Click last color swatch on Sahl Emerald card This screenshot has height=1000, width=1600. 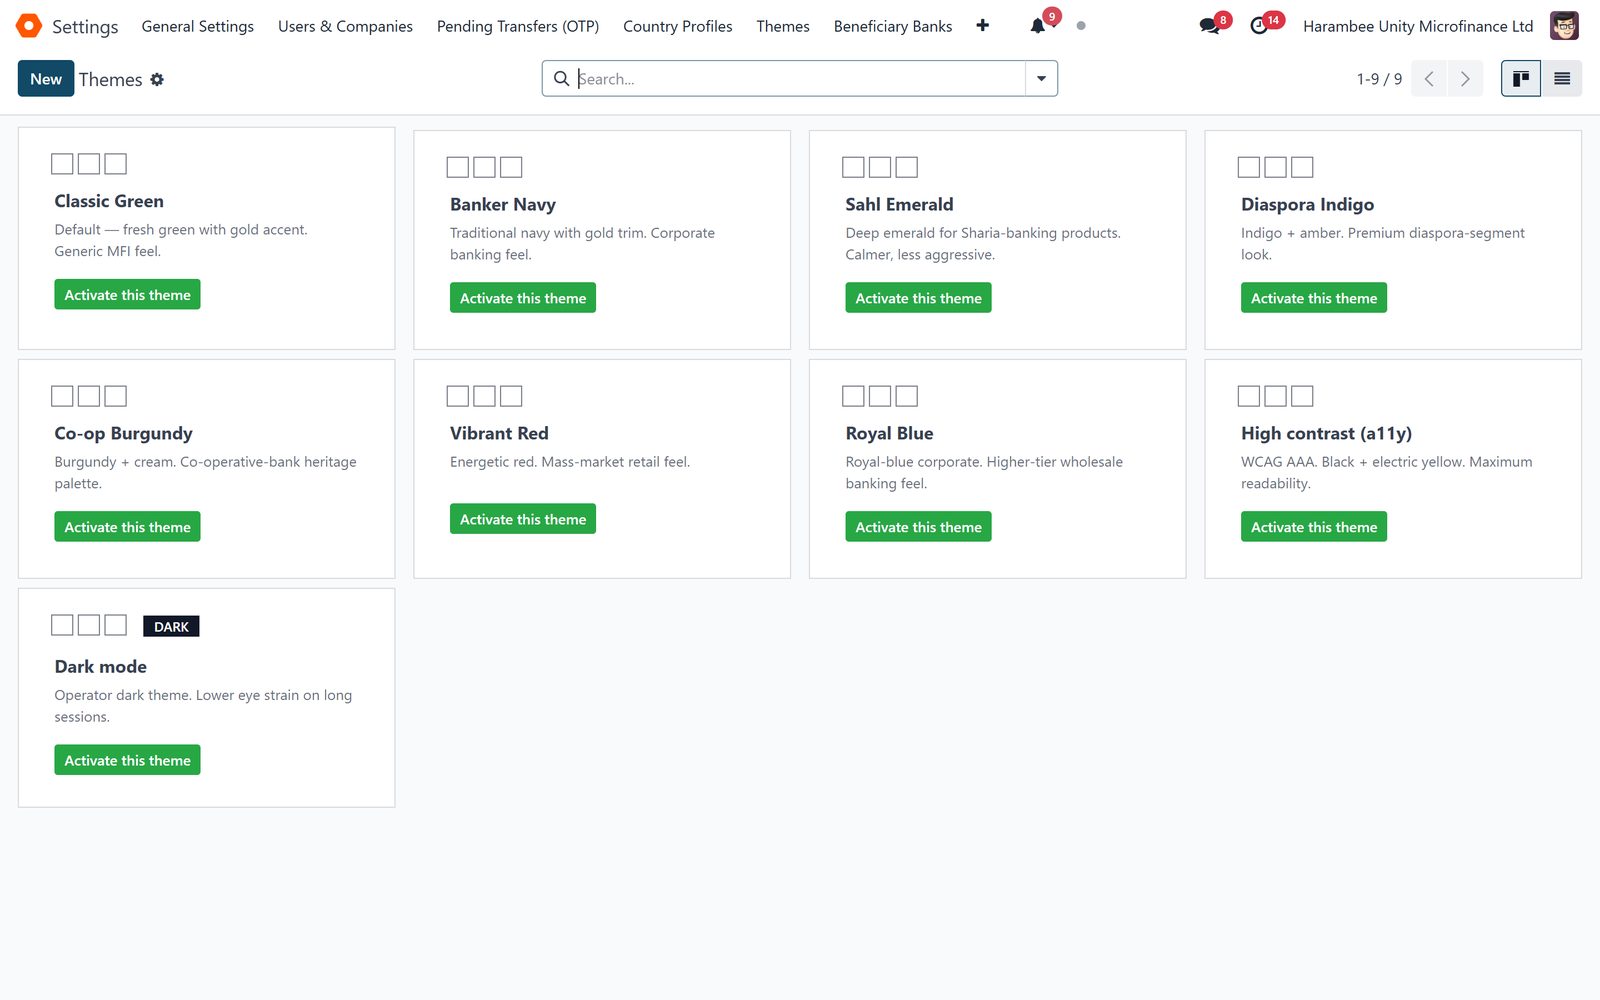pos(907,167)
